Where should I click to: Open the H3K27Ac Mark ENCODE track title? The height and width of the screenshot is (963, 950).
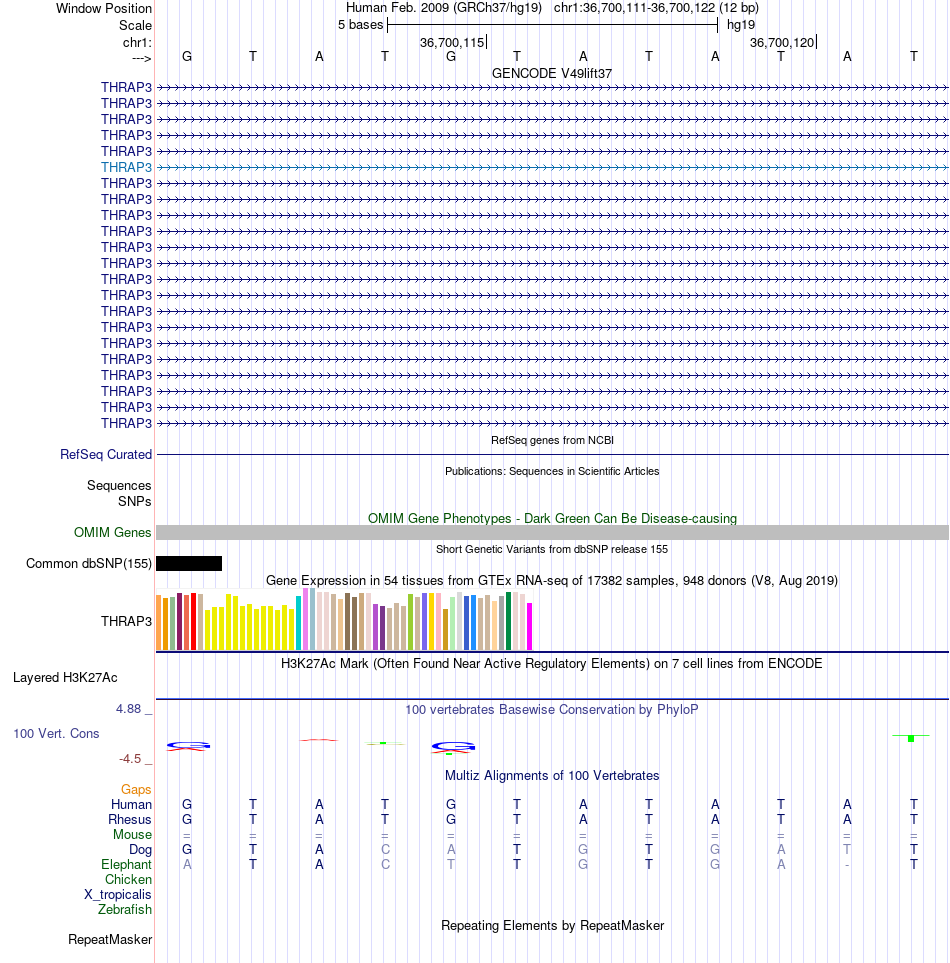tap(551, 663)
